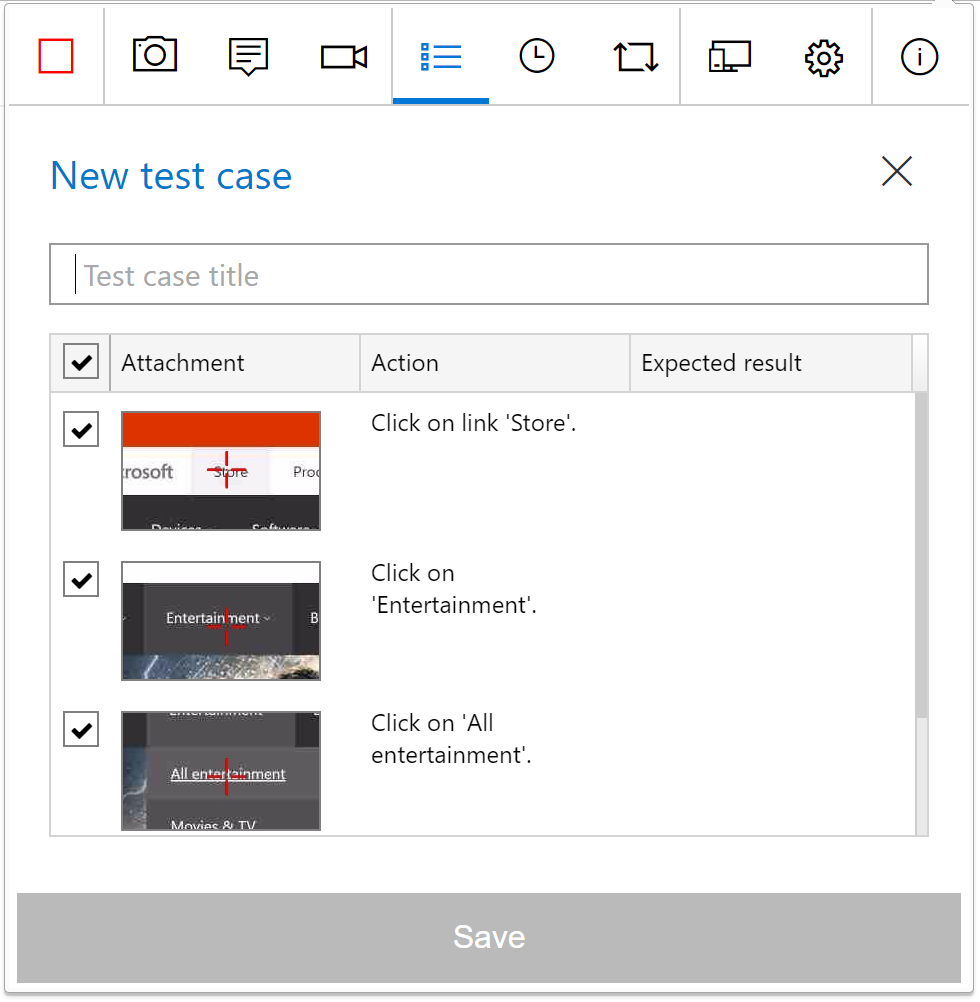Screen dimensions: 980x1002
Task: Open the test case list view
Action: pyautogui.click(x=440, y=57)
